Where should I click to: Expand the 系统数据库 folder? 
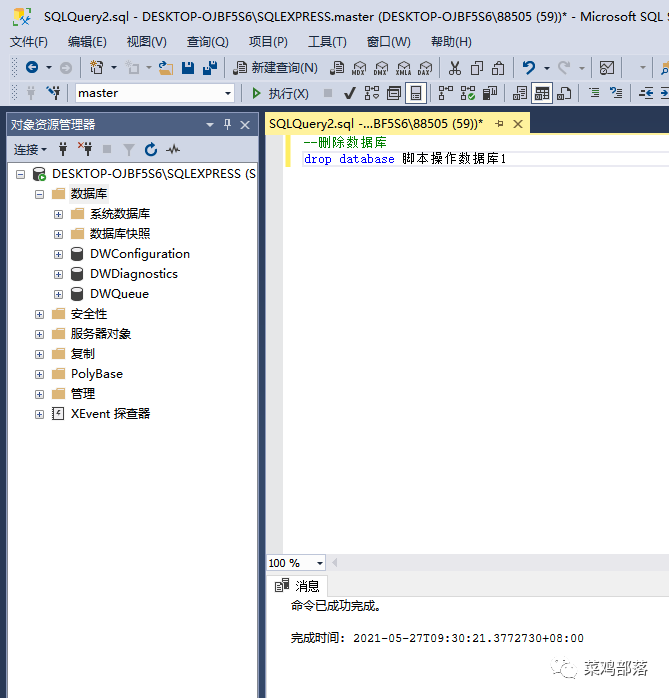(58, 215)
